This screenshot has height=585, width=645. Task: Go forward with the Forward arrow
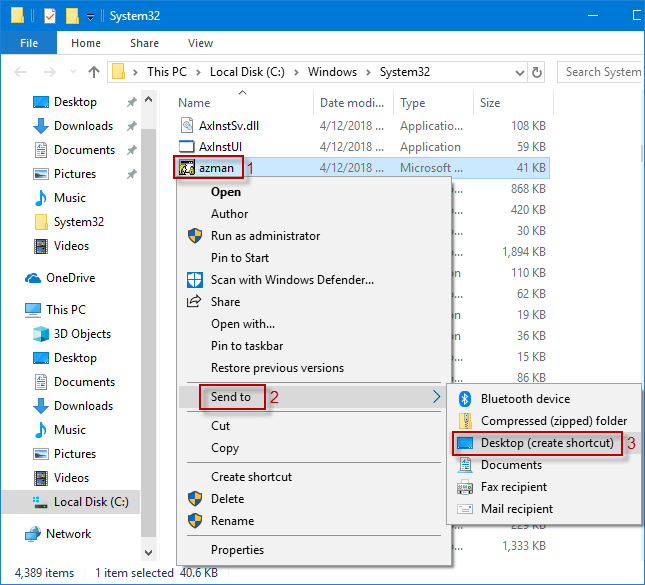point(50,72)
